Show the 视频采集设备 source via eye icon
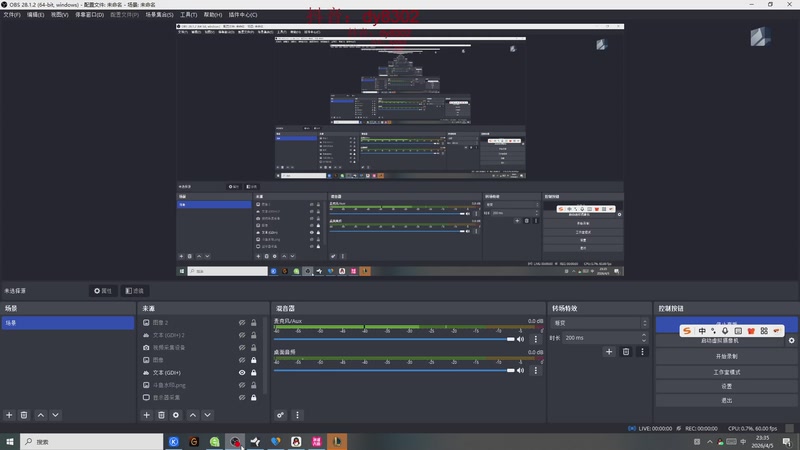Screen dimensions: 800x450 [x=242, y=347]
